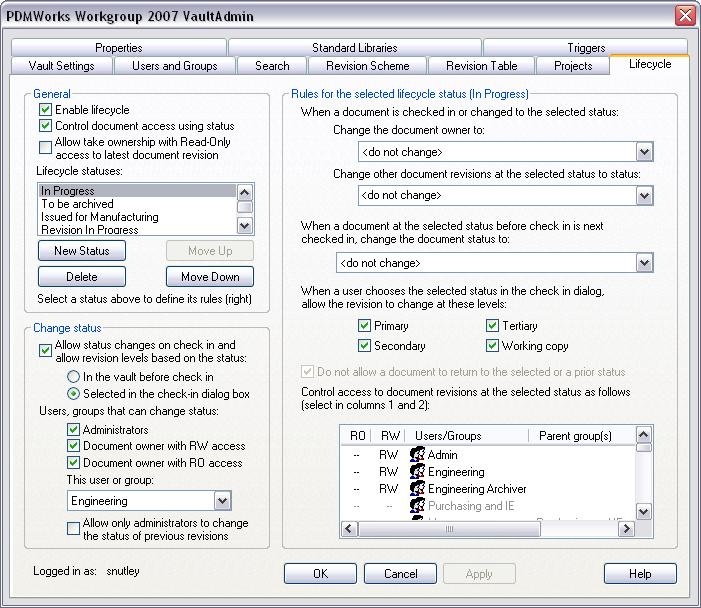Open the Triggers tab
Screen dimensions: 701x608
pos(586,47)
